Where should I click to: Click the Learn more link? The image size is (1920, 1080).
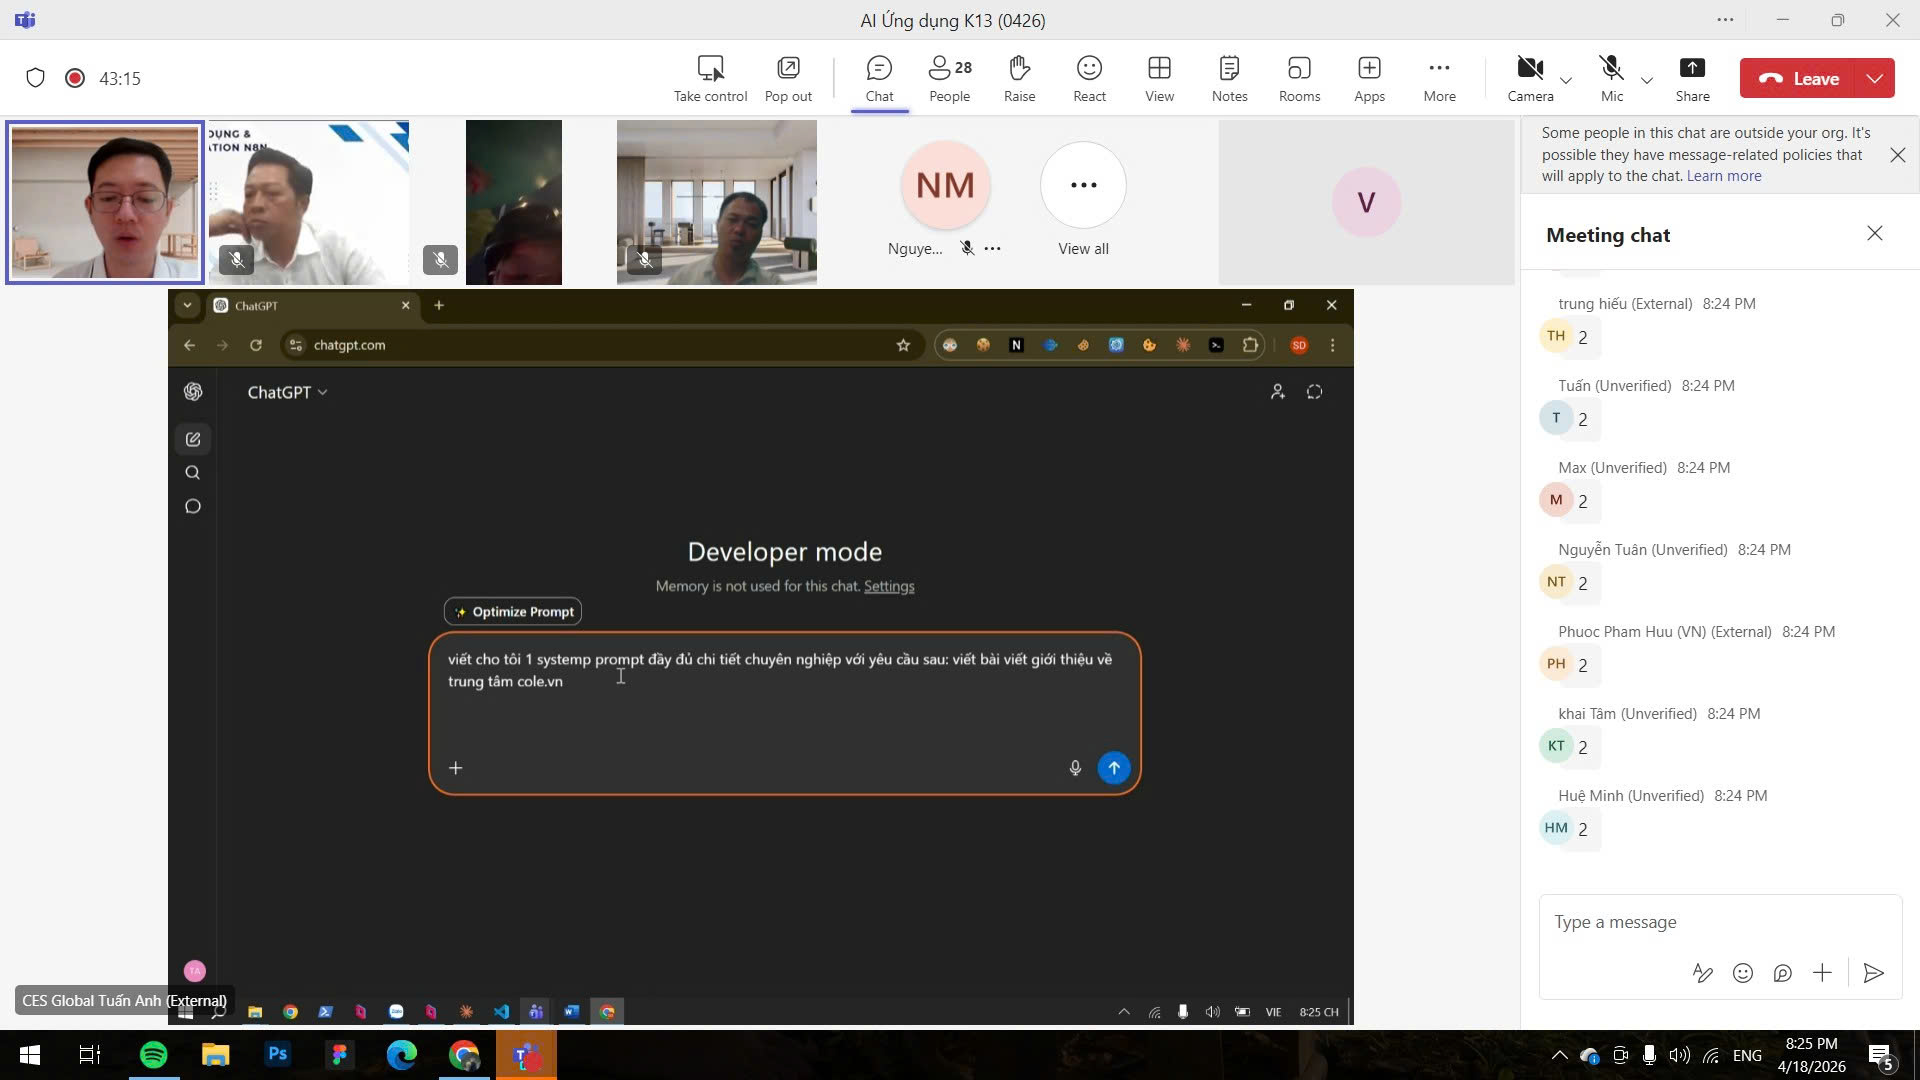pos(1723,176)
